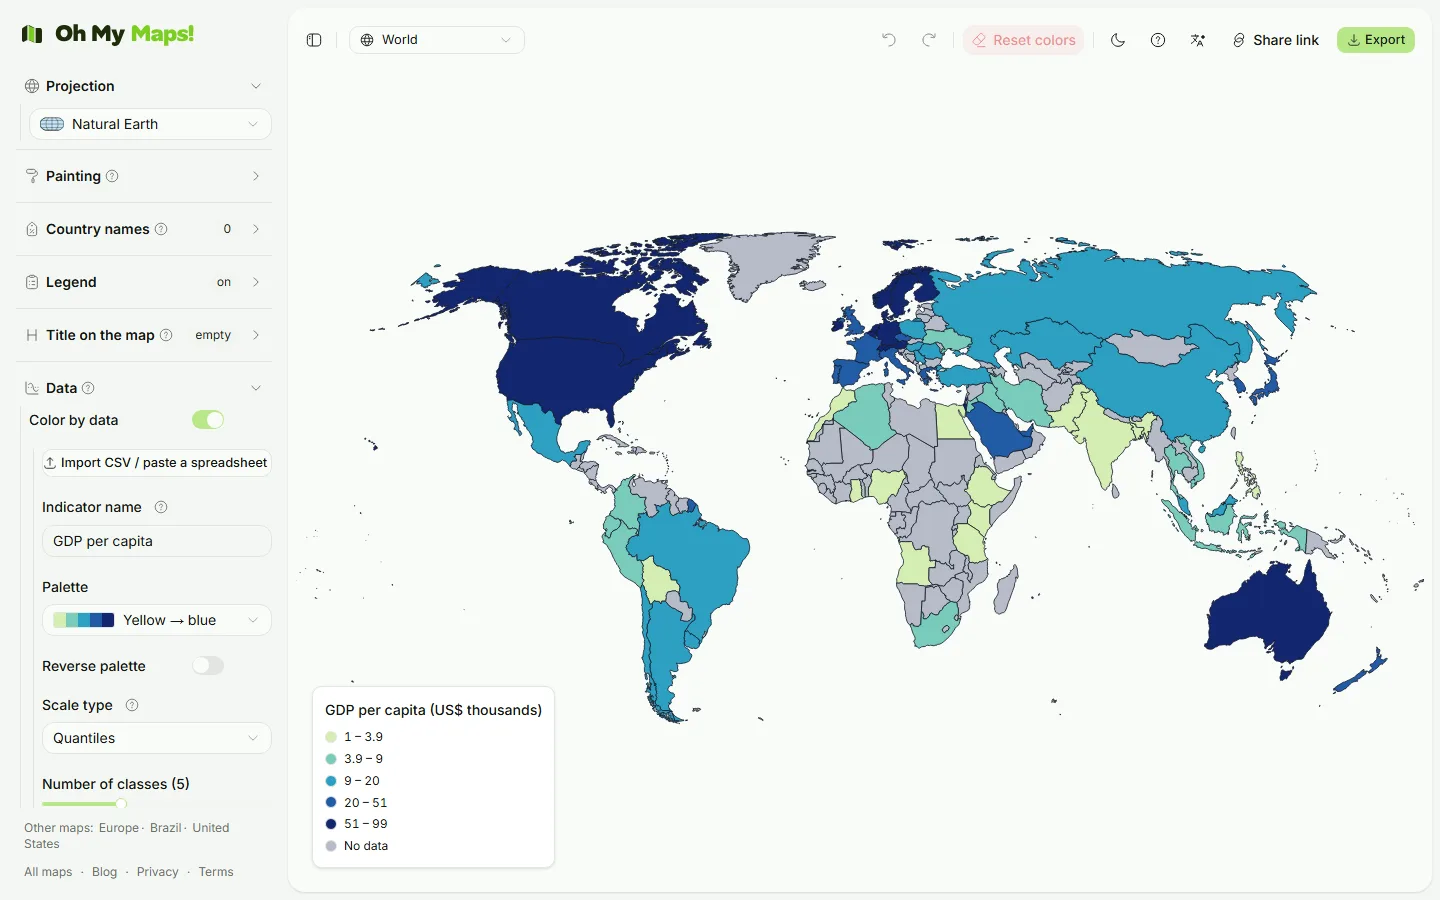The width and height of the screenshot is (1440, 900).
Task: Open the Brazil map link
Action: [x=166, y=828]
